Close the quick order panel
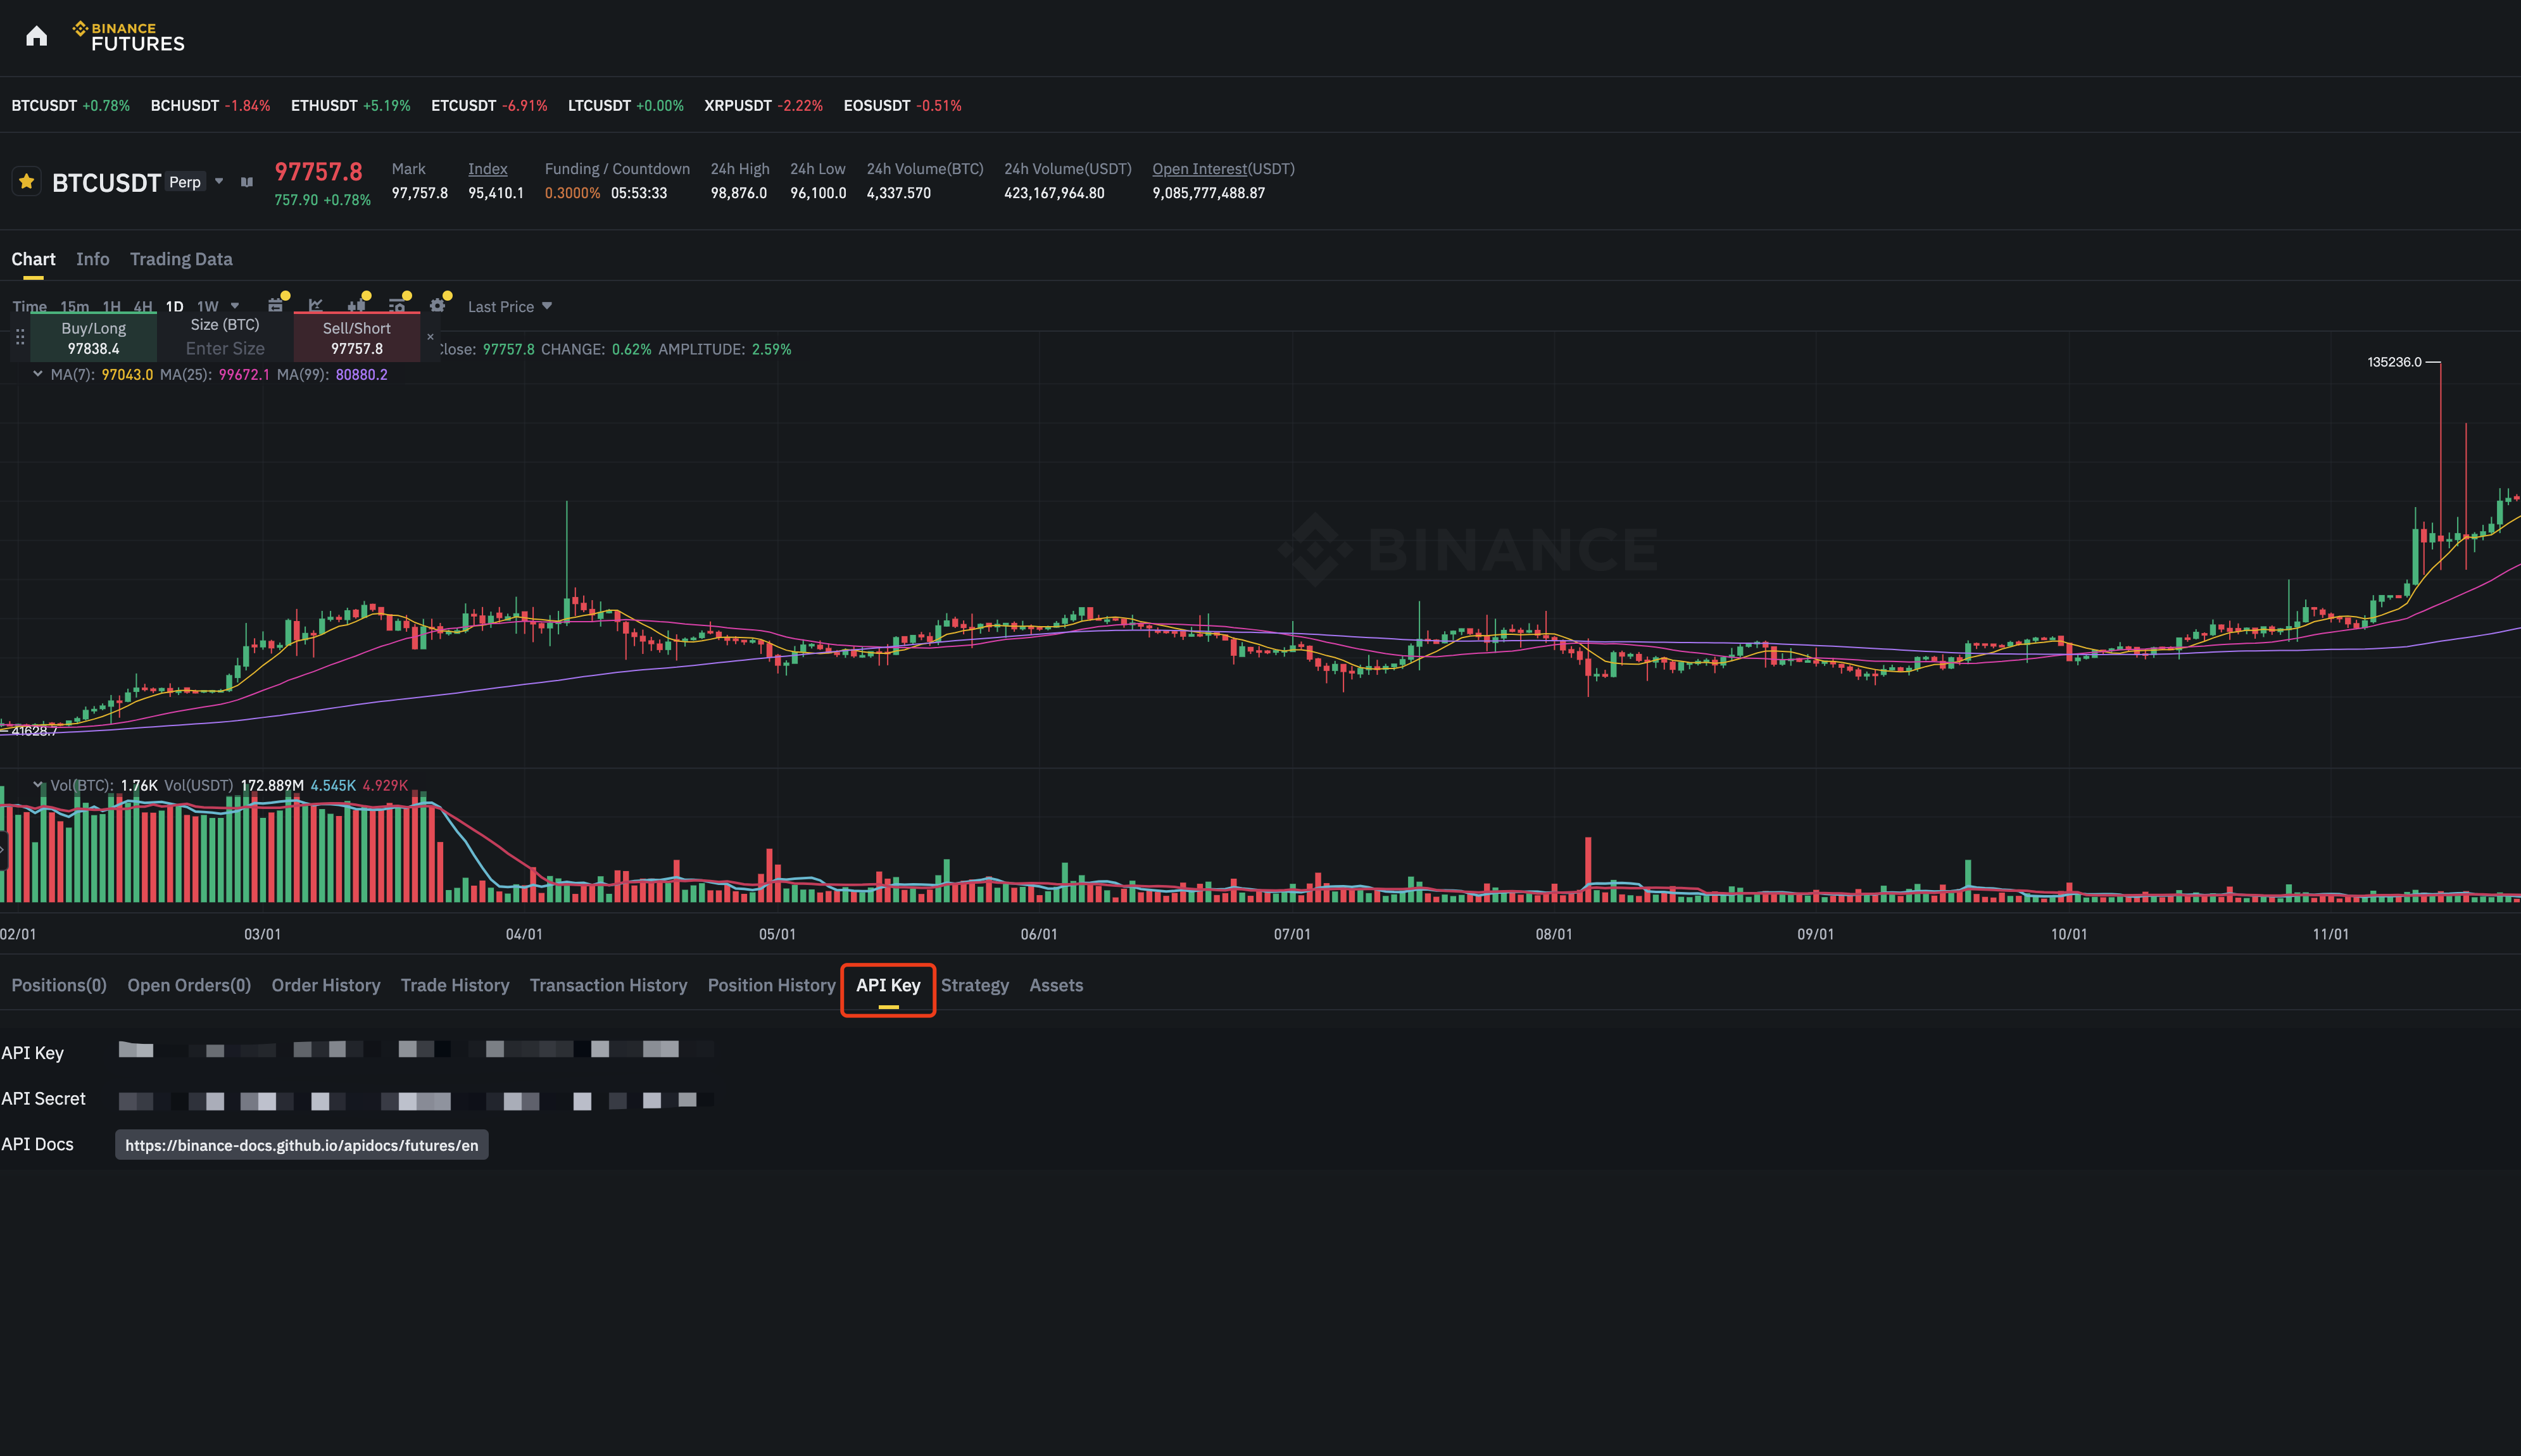2521x1456 pixels. [431, 337]
